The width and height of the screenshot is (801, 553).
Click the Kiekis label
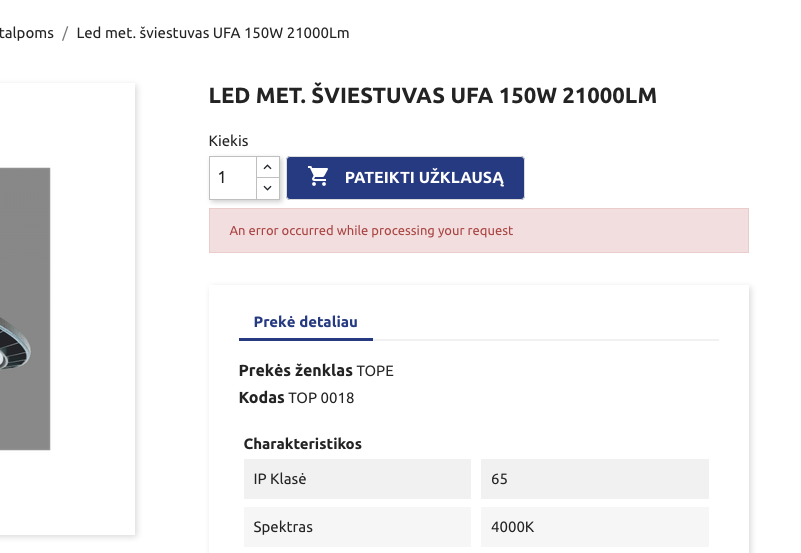(228, 141)
